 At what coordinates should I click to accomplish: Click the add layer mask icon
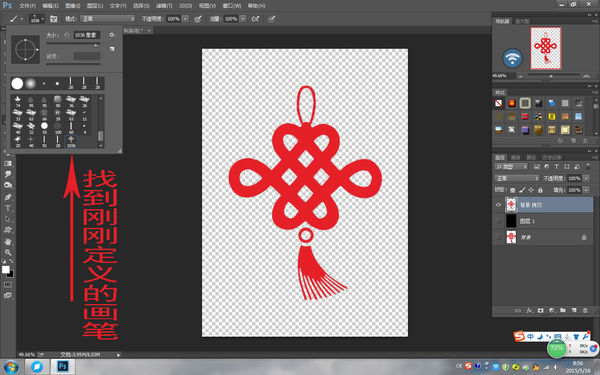[540, 310]
